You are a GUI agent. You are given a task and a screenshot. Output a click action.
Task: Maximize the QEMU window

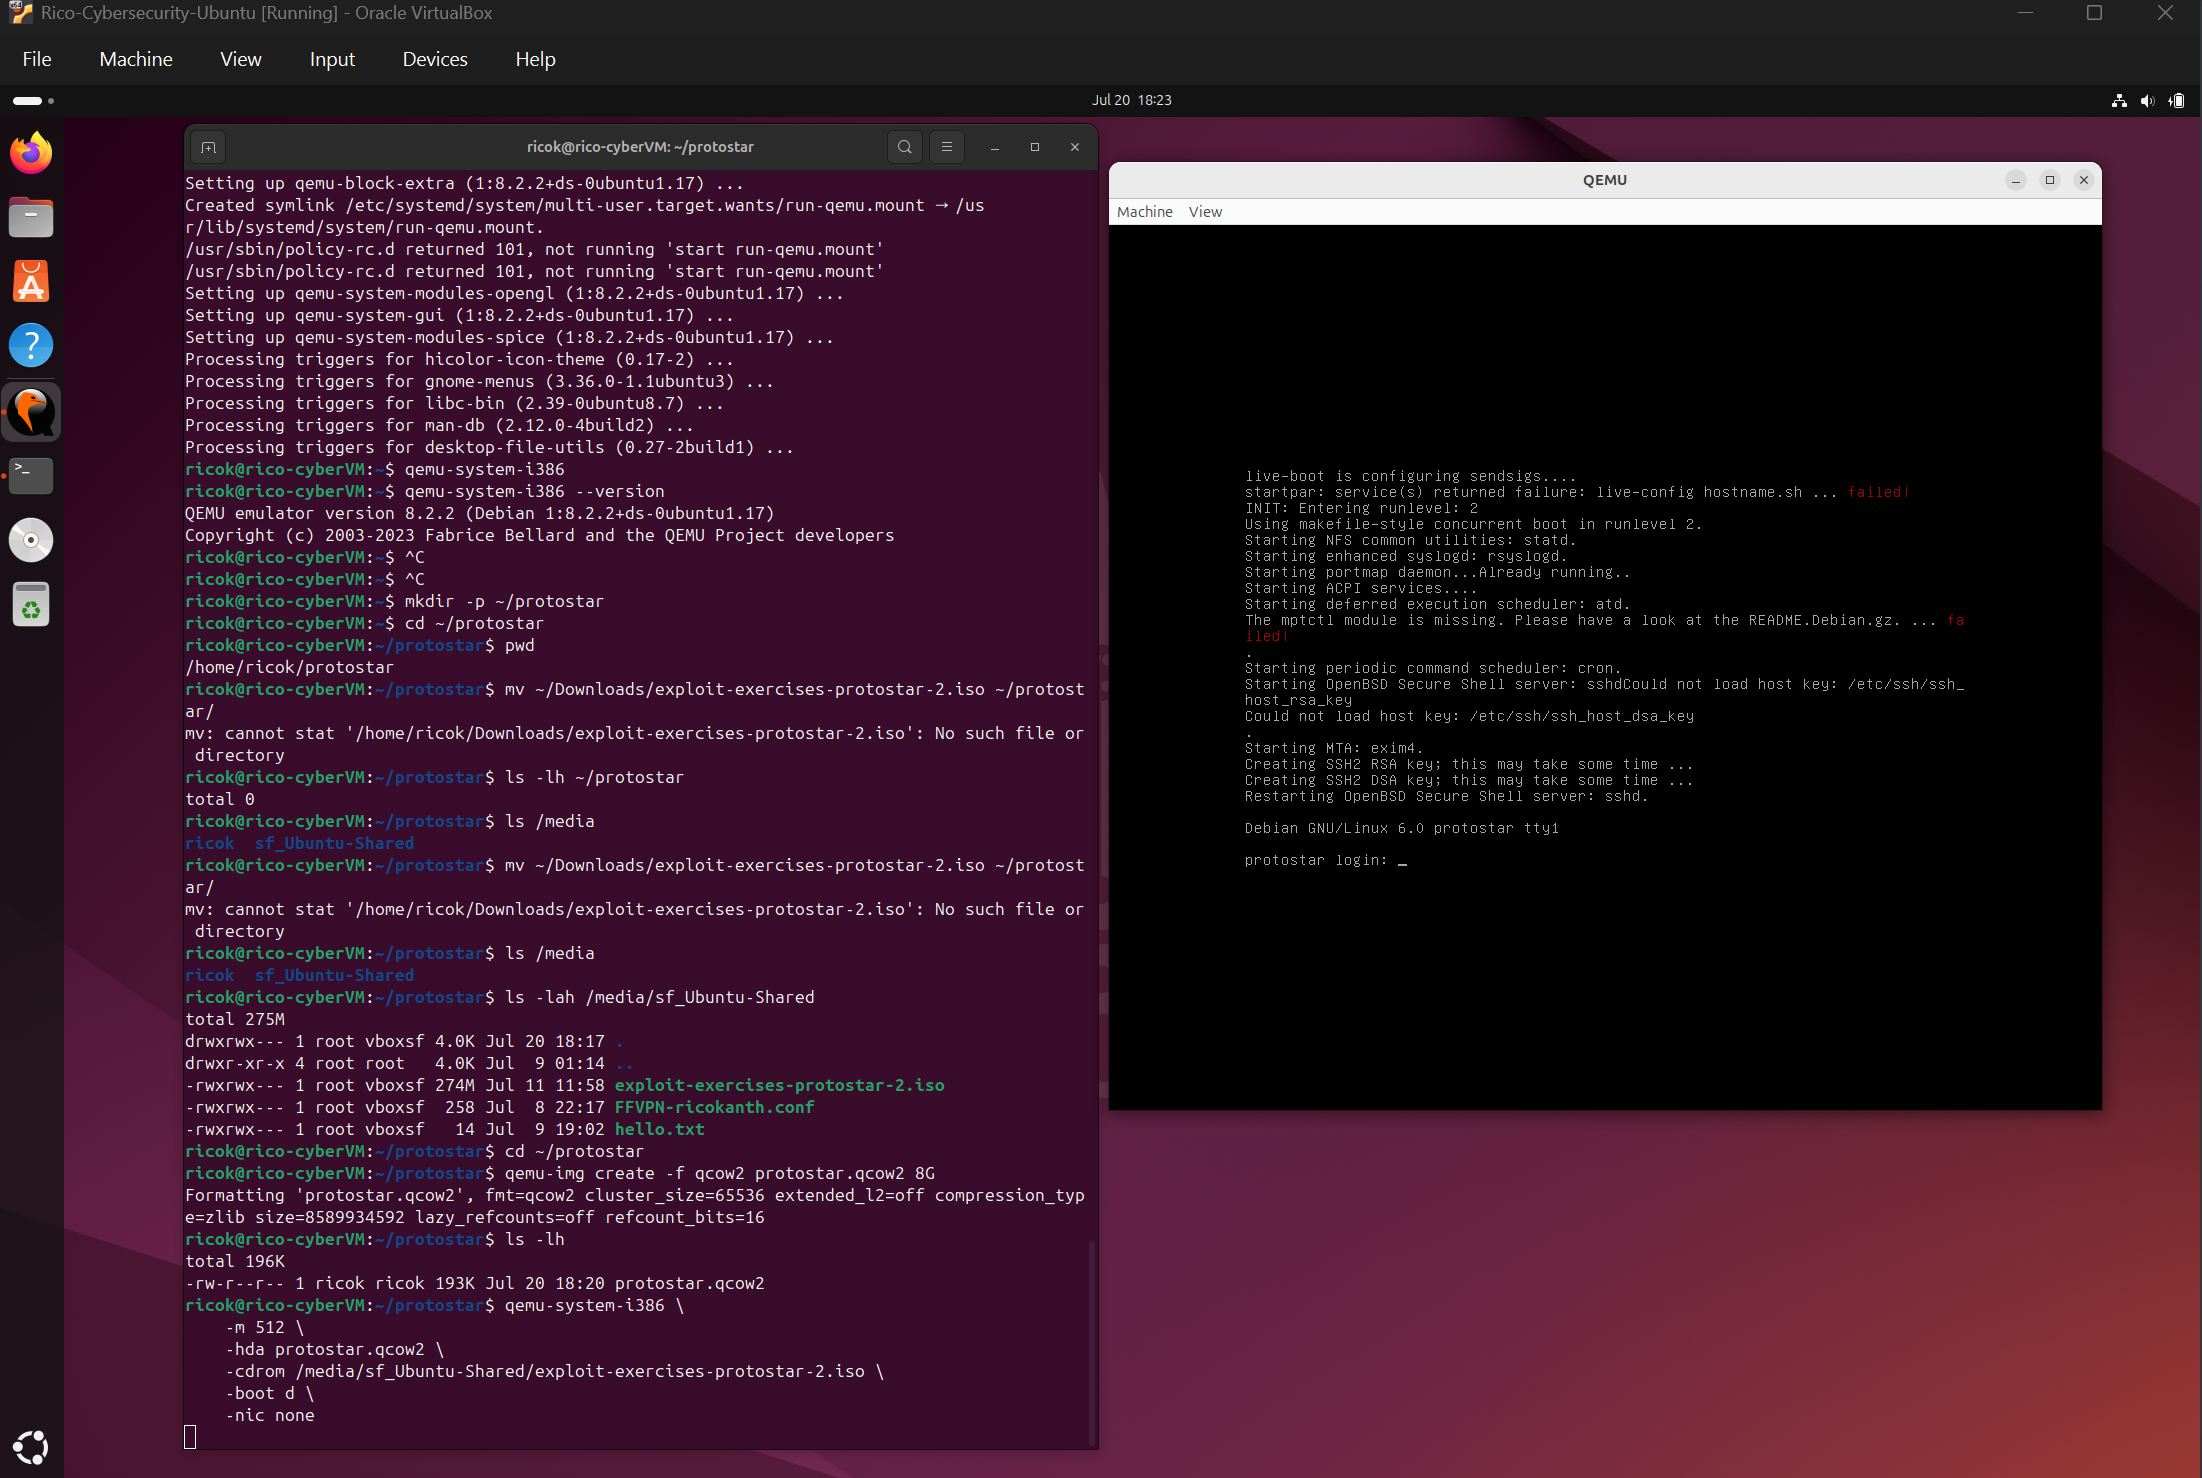click(2050, 180)
